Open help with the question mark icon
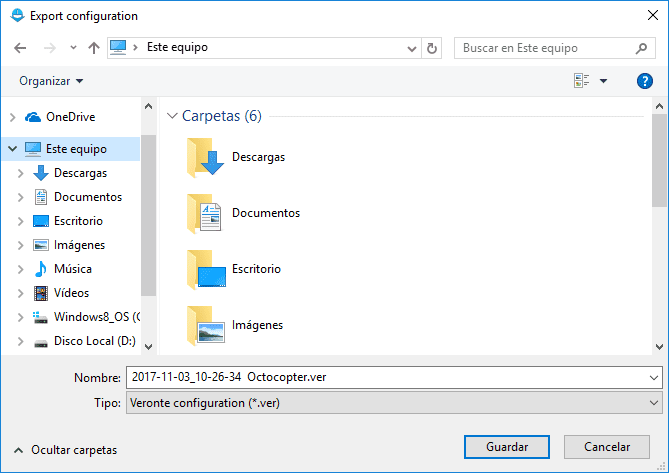The height and width of the screenshot is (473, 669). pos(644,81)
